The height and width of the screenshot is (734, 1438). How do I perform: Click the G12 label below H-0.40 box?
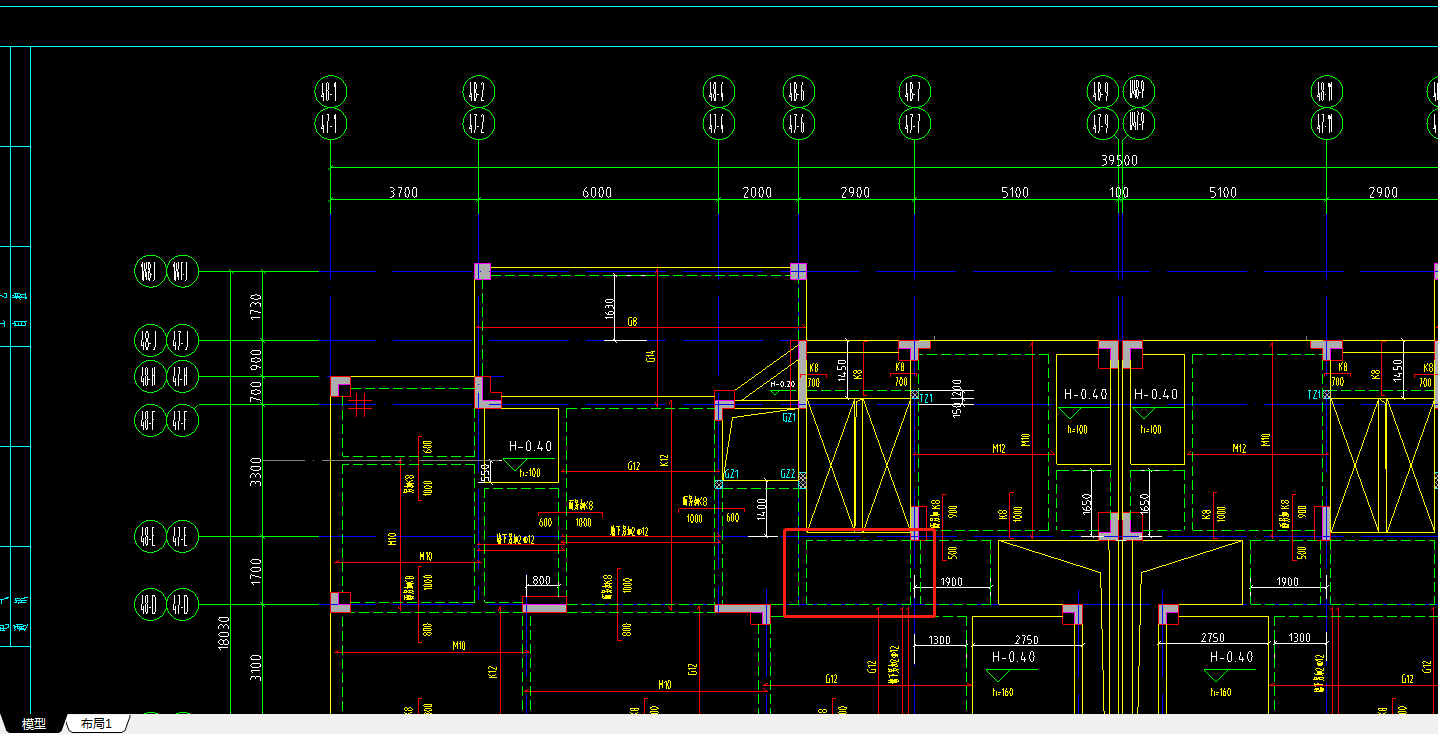[x=633, y=466]
